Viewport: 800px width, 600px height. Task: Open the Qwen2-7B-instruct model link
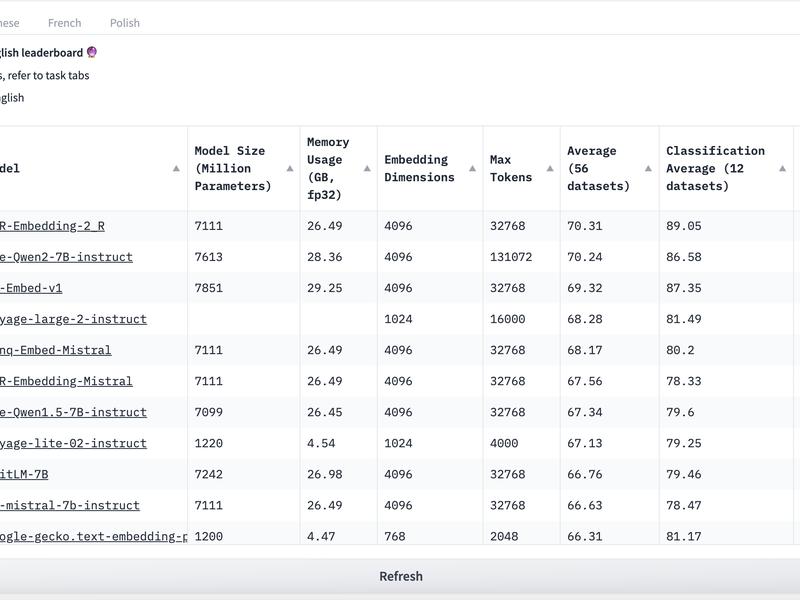(x=66, y=257)
